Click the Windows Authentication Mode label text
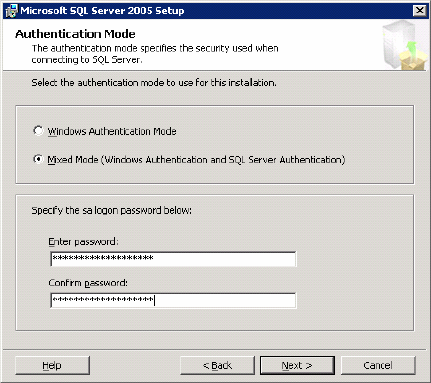The width and height of the screenshot is (431, 383). coord(112,131)
